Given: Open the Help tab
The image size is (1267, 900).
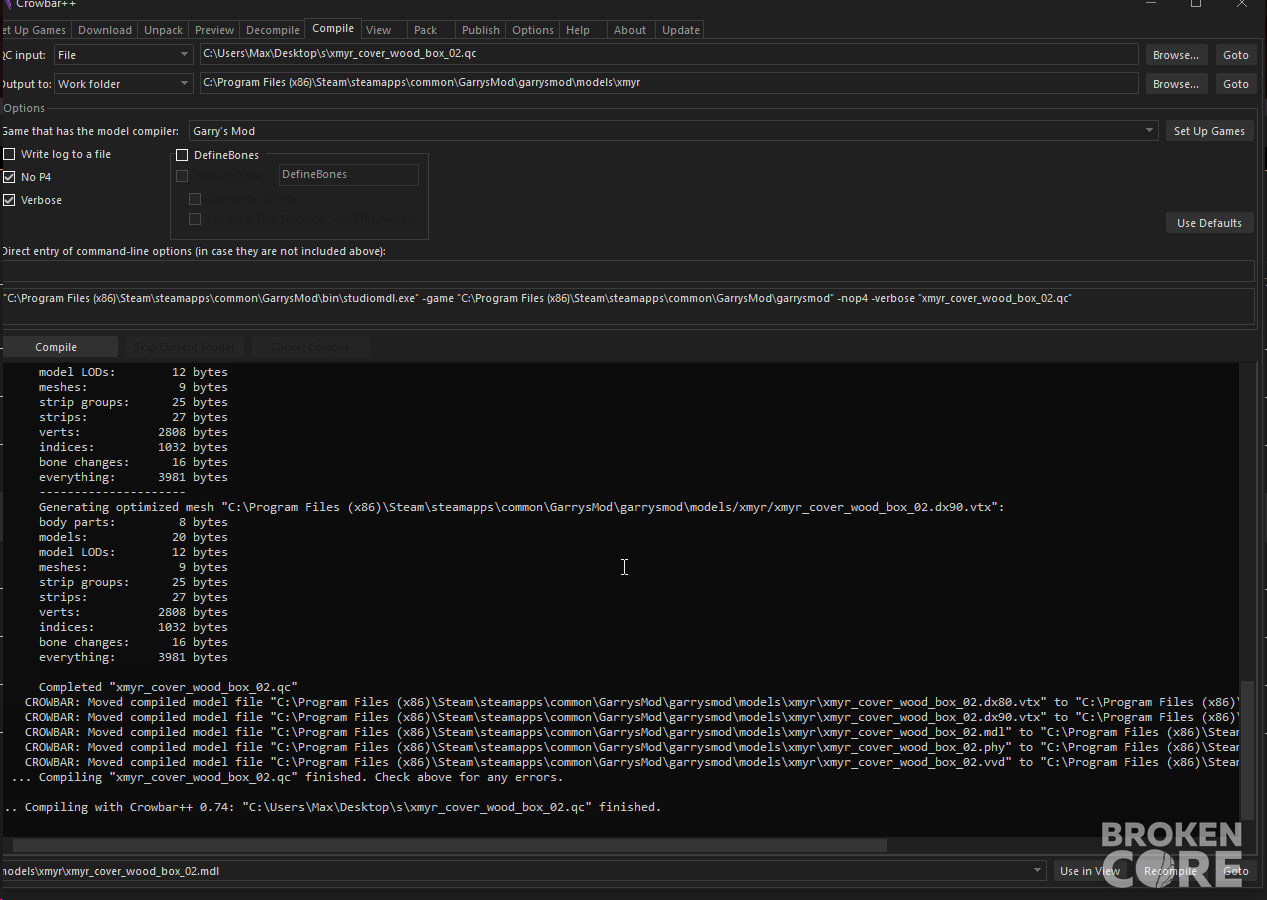Looking at the screenshot, I should (578, 30).
